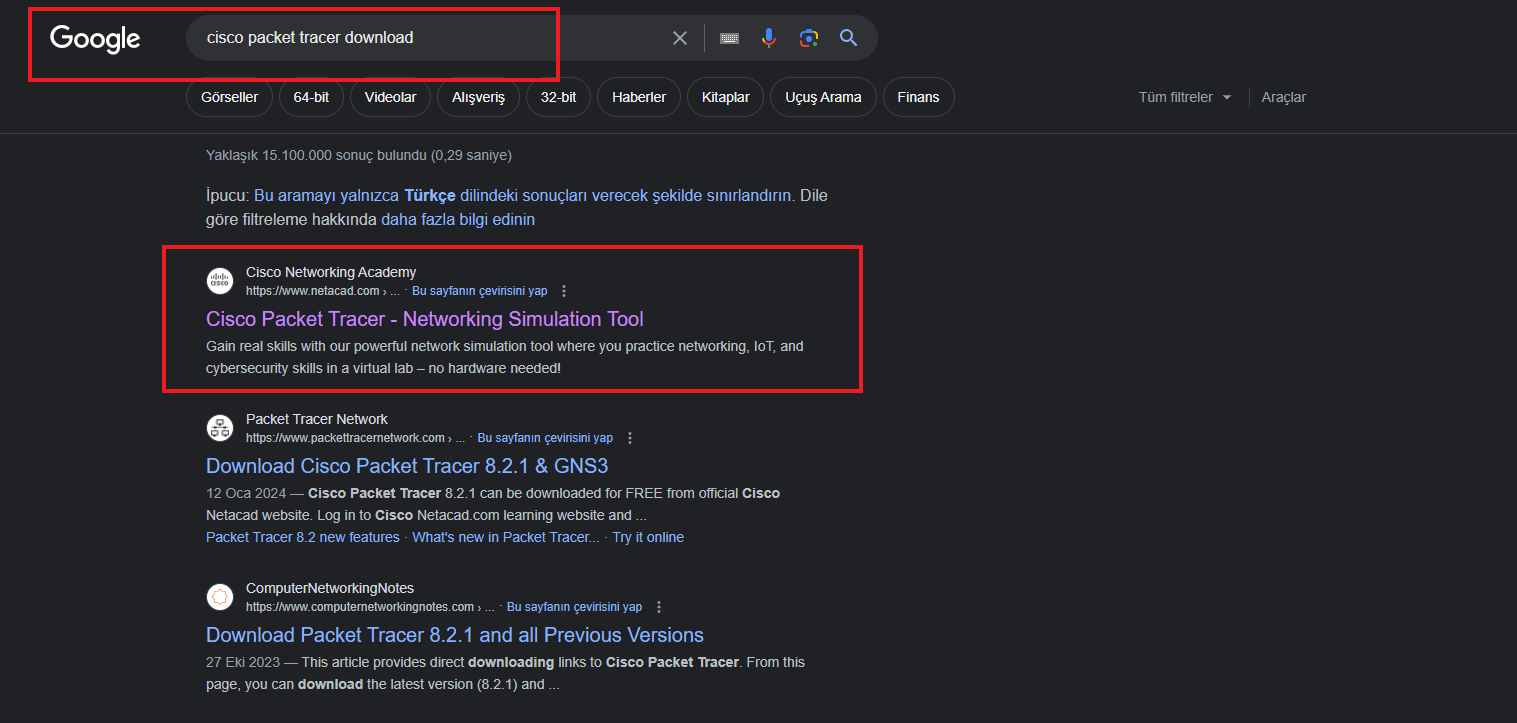Click daha fazla bilgi edinin link
This screenshot has height=723, width=1517.
[458, 219]
